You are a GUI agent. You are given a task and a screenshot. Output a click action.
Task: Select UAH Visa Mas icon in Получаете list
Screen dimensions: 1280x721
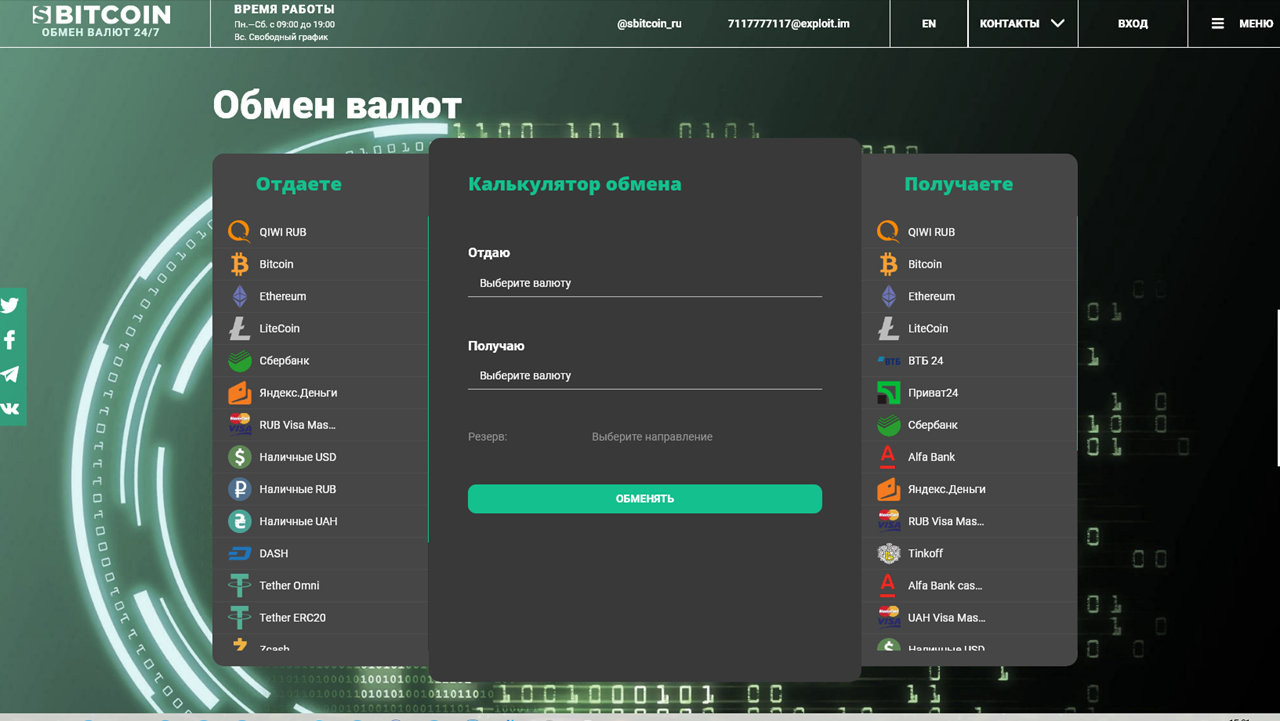888,617
